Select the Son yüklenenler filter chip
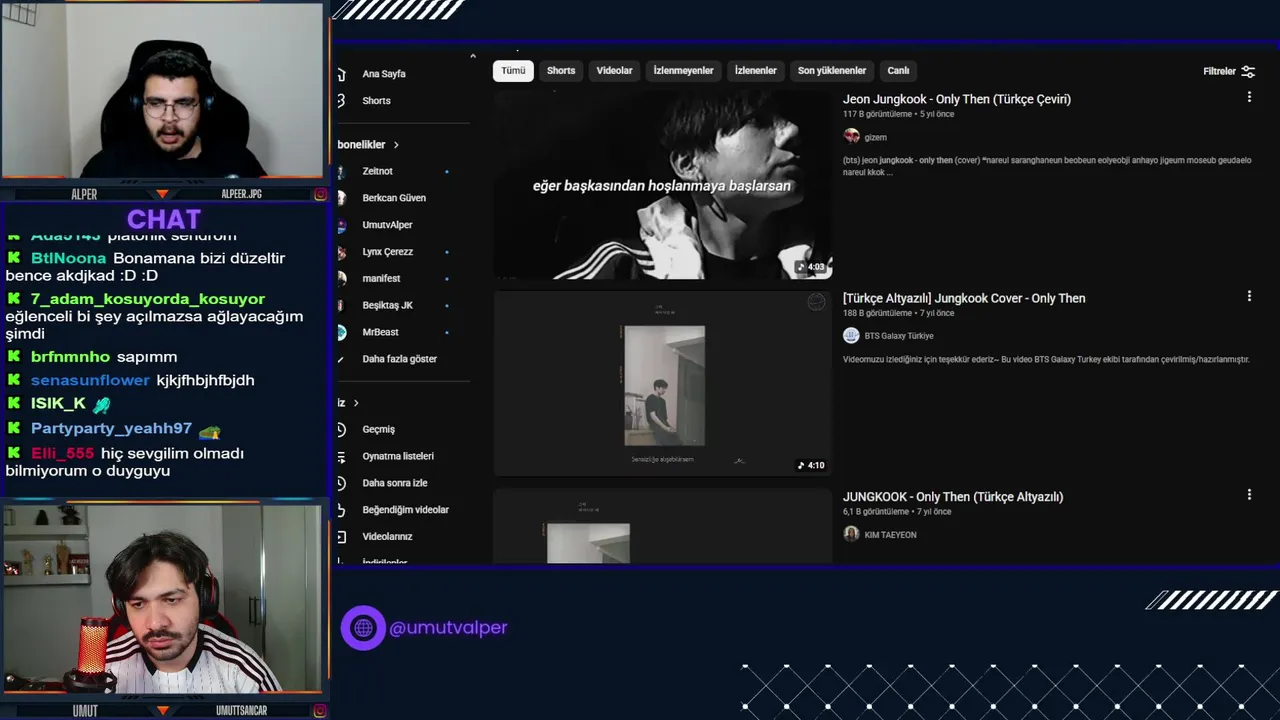The height and width of the screenshot is (720, 1280). 832,71
